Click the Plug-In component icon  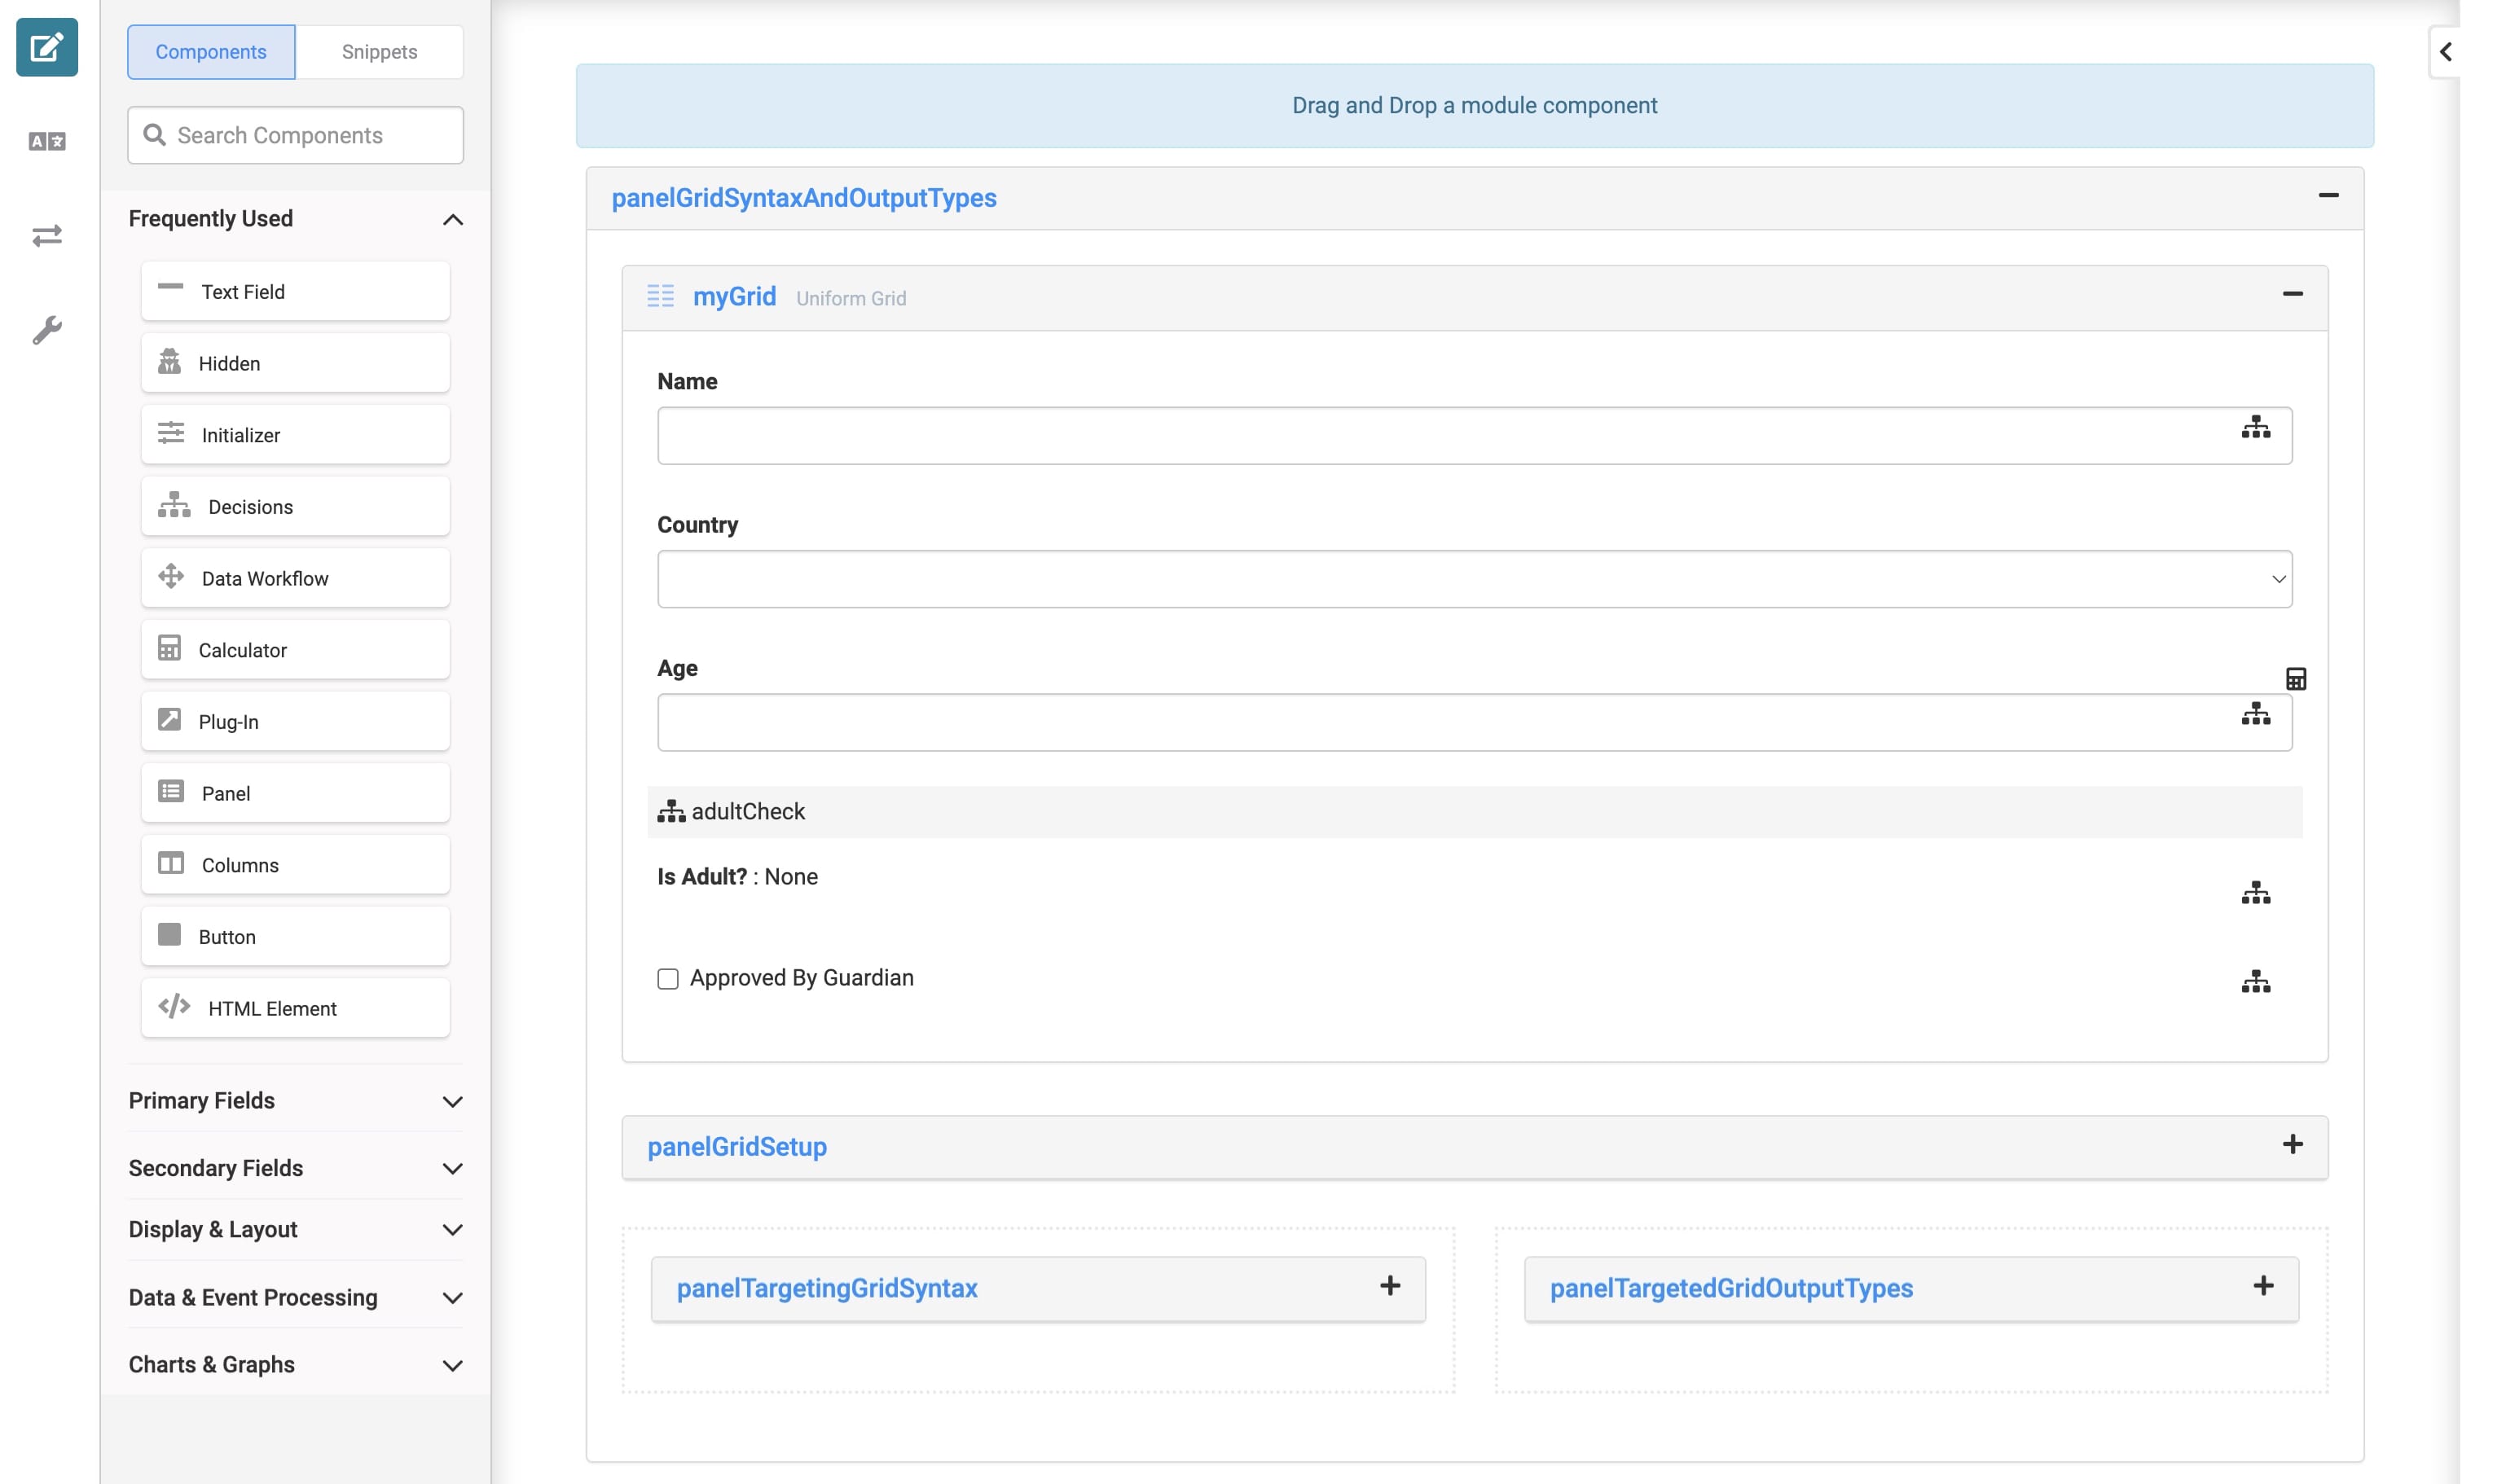[170, 720]
